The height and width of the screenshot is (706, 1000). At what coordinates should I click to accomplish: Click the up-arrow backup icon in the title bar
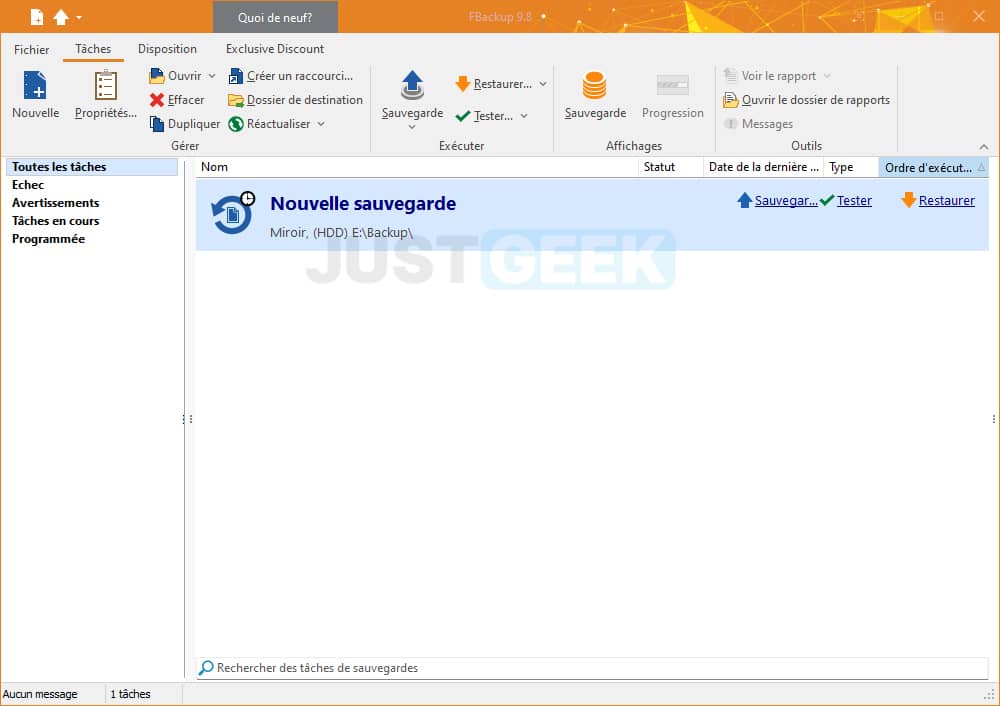click(61, 17)
